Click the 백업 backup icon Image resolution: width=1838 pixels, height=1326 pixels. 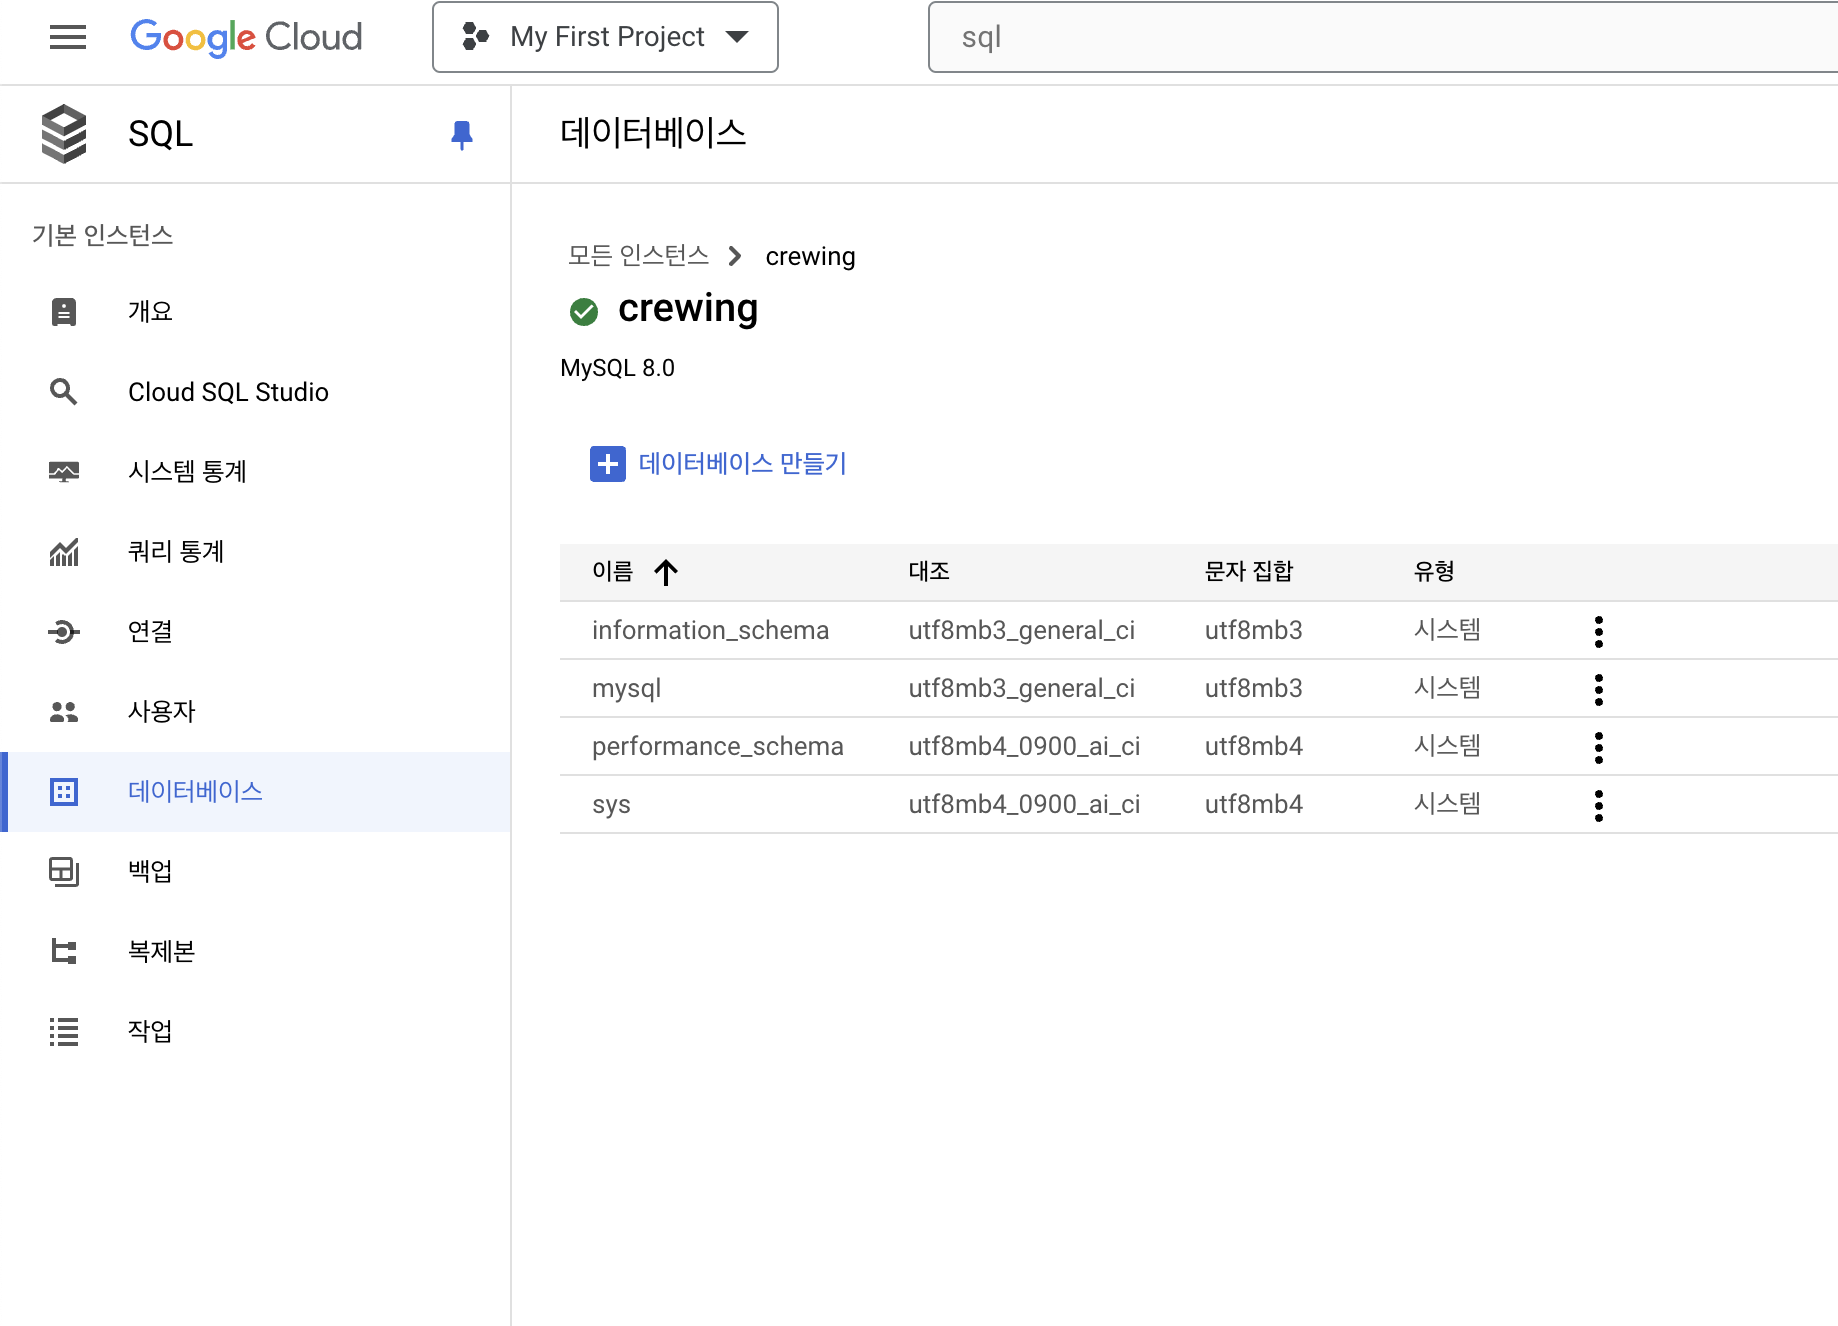pyautogui.click(x=64, y=872)
